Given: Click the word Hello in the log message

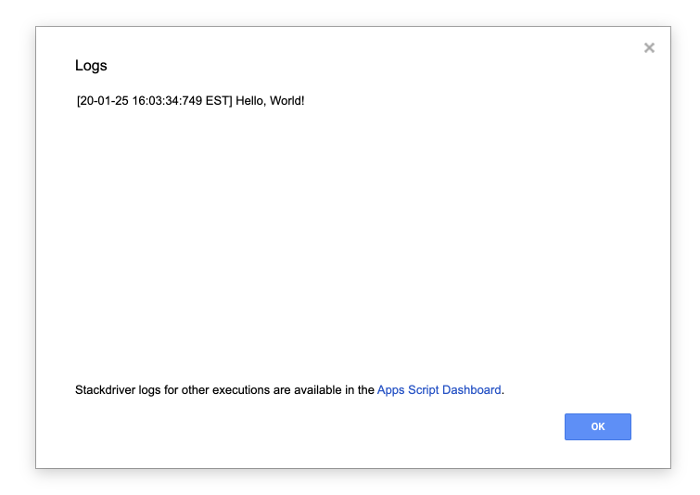Looking at the screenshot, I should 251,101.
